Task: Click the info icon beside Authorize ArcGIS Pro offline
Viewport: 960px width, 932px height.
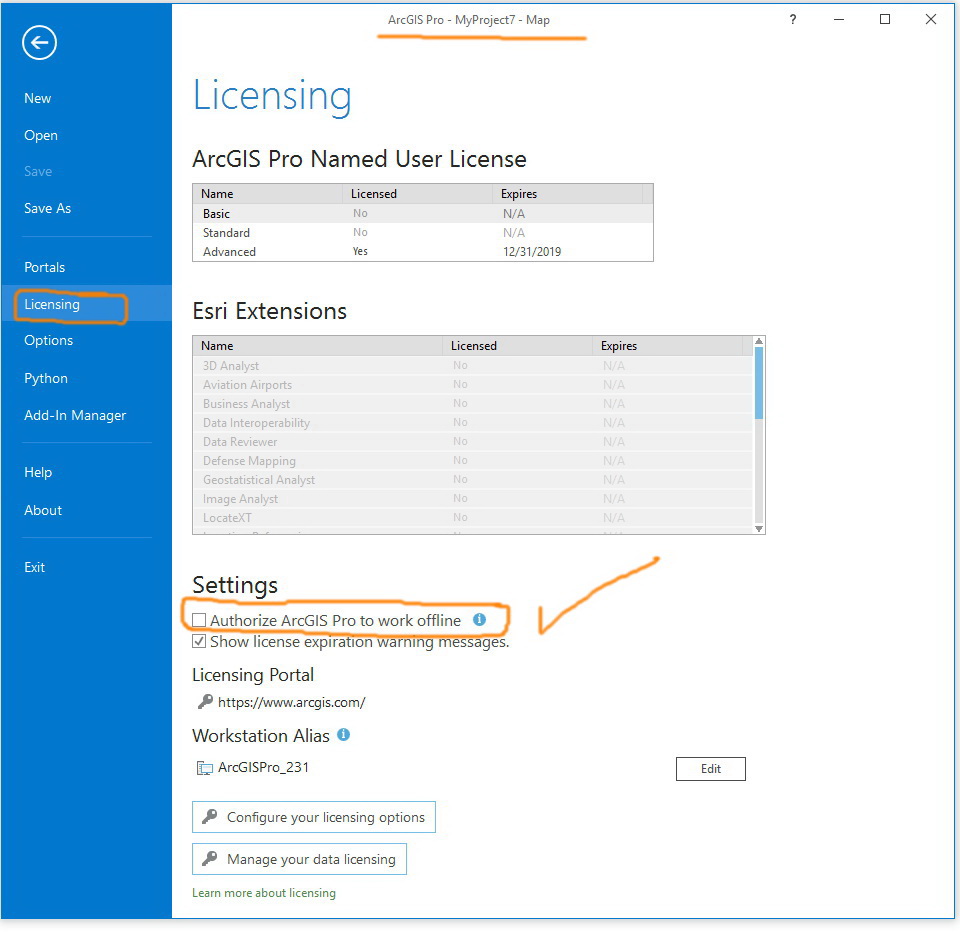Action: click(479, 620)
